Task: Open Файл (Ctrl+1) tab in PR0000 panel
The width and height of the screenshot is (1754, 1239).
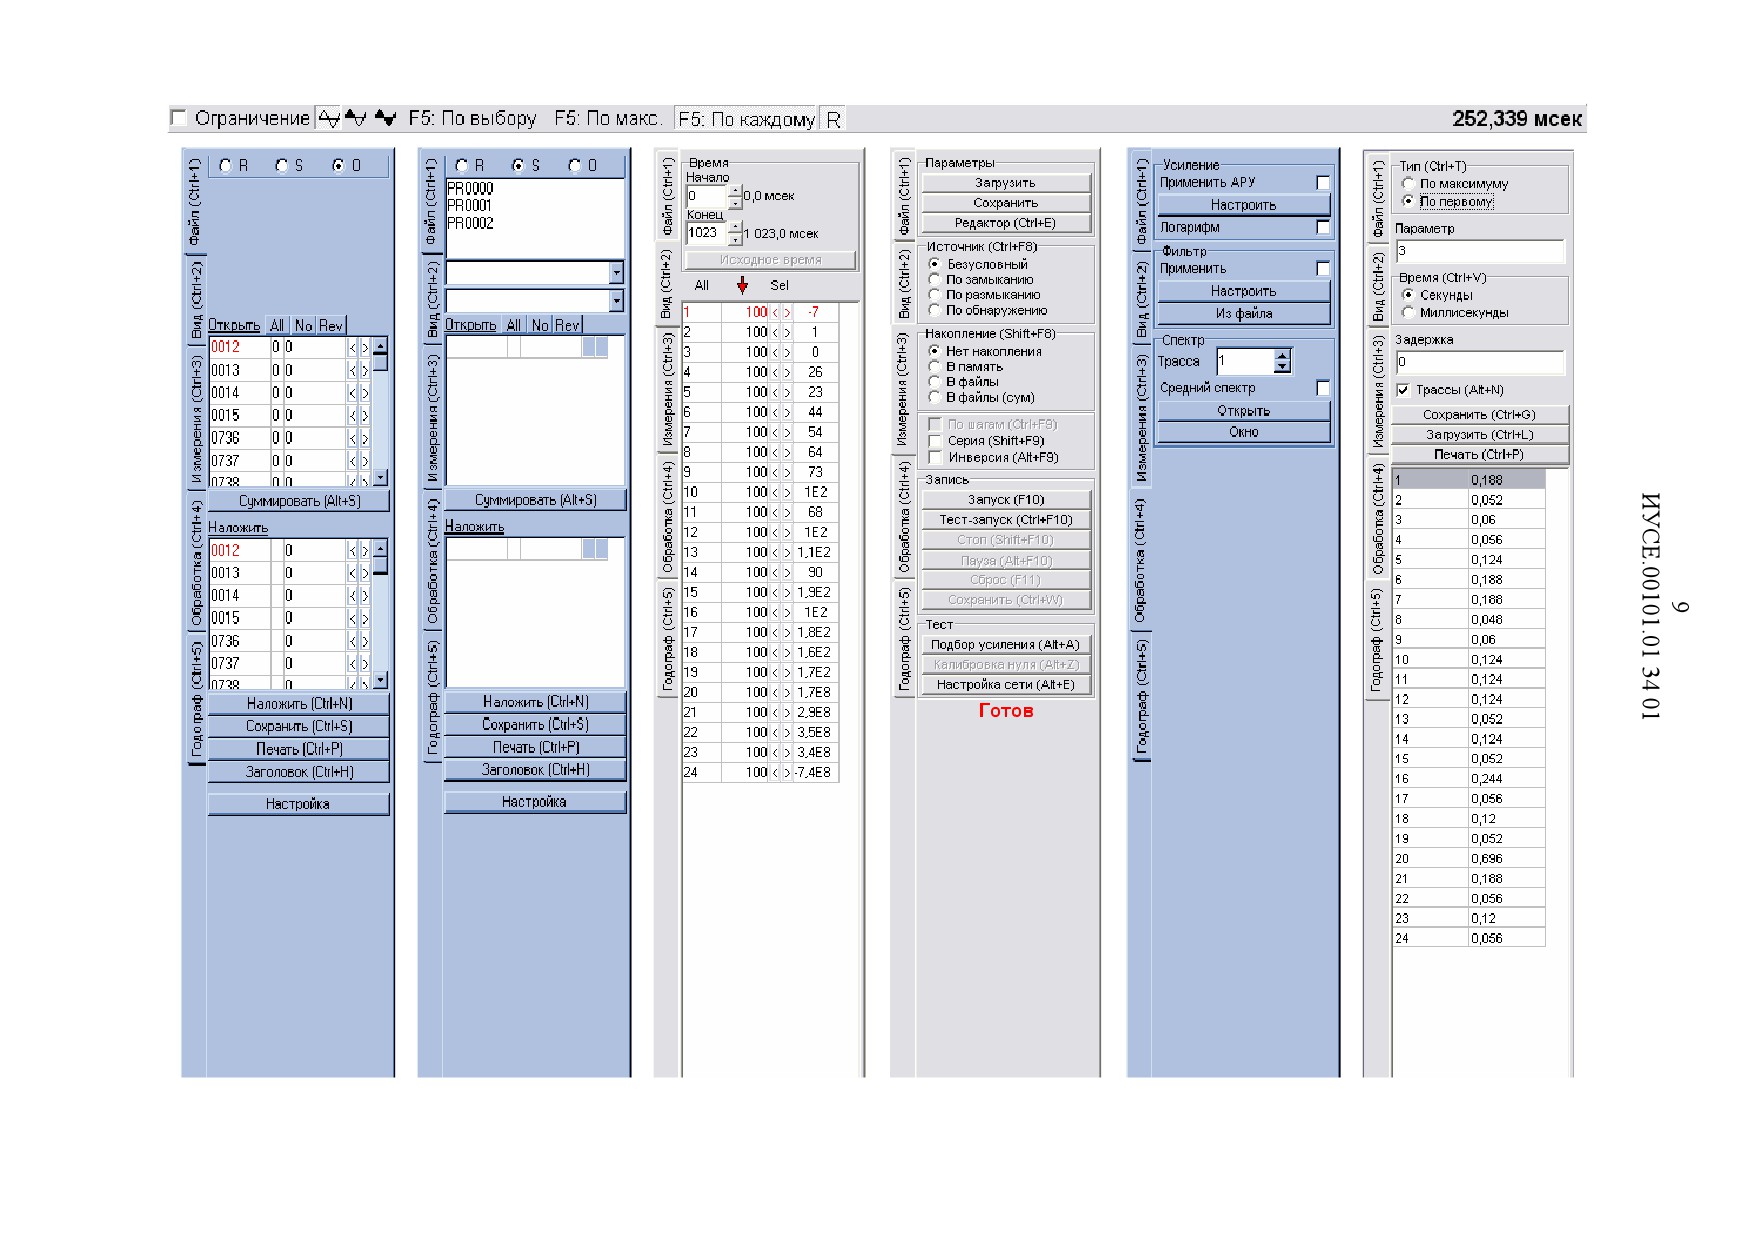Action: point(431,202)
